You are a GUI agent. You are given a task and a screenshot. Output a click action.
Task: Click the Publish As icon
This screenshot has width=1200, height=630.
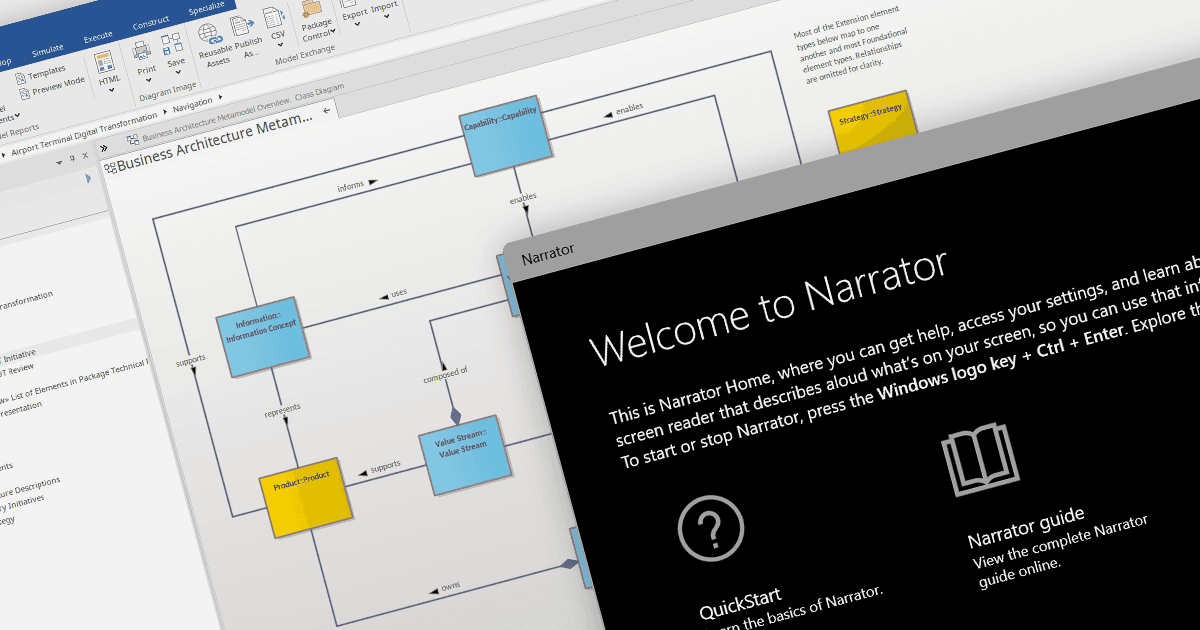click(x=241, y=24)
